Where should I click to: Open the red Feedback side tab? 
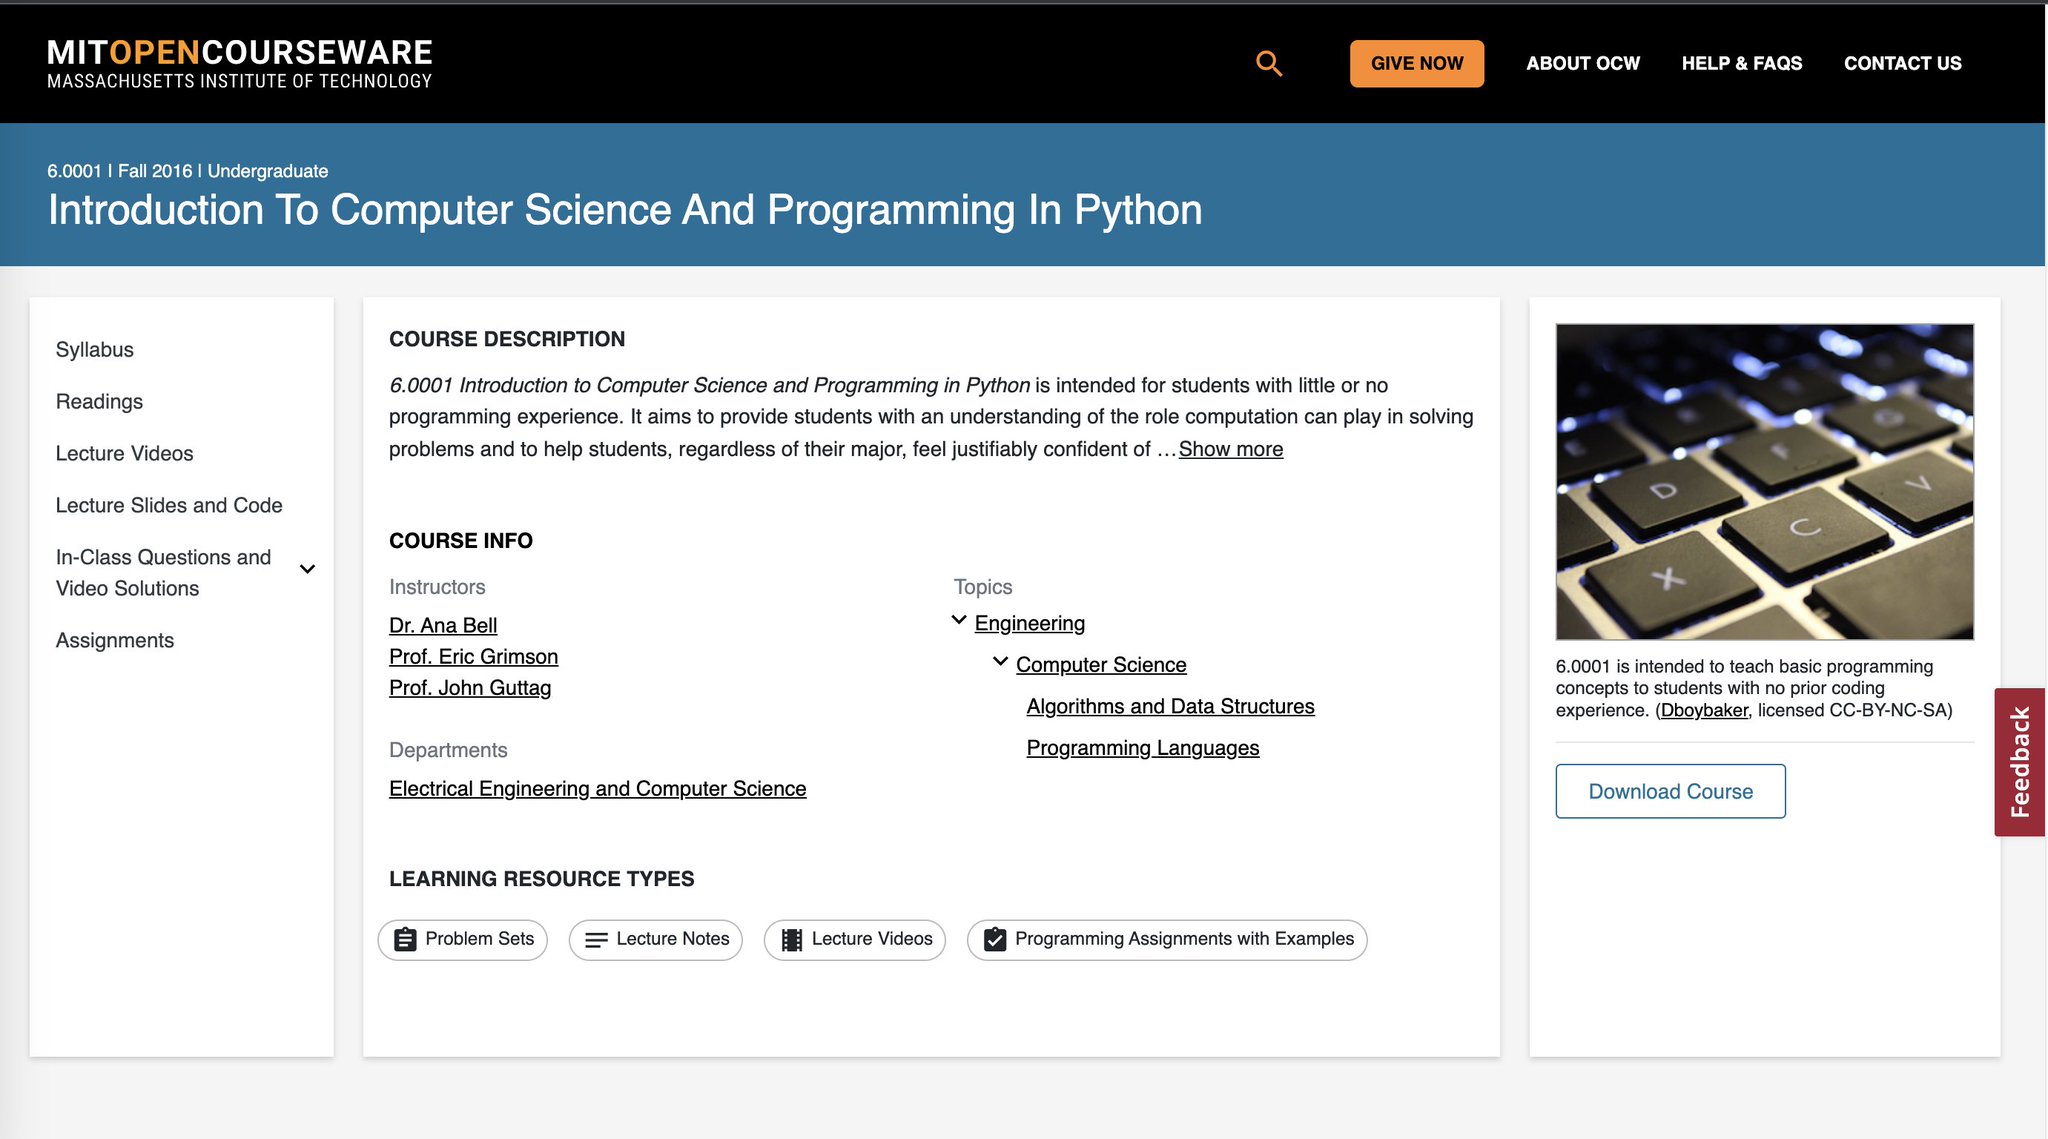pos(2019,762)
